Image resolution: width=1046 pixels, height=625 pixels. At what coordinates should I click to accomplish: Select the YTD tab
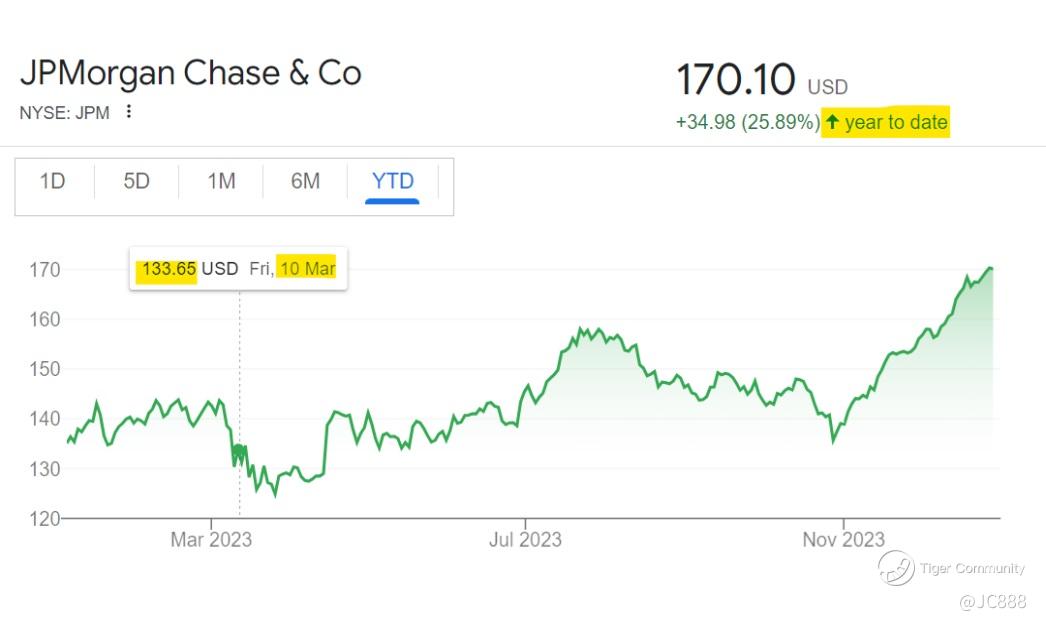[392, 181]
